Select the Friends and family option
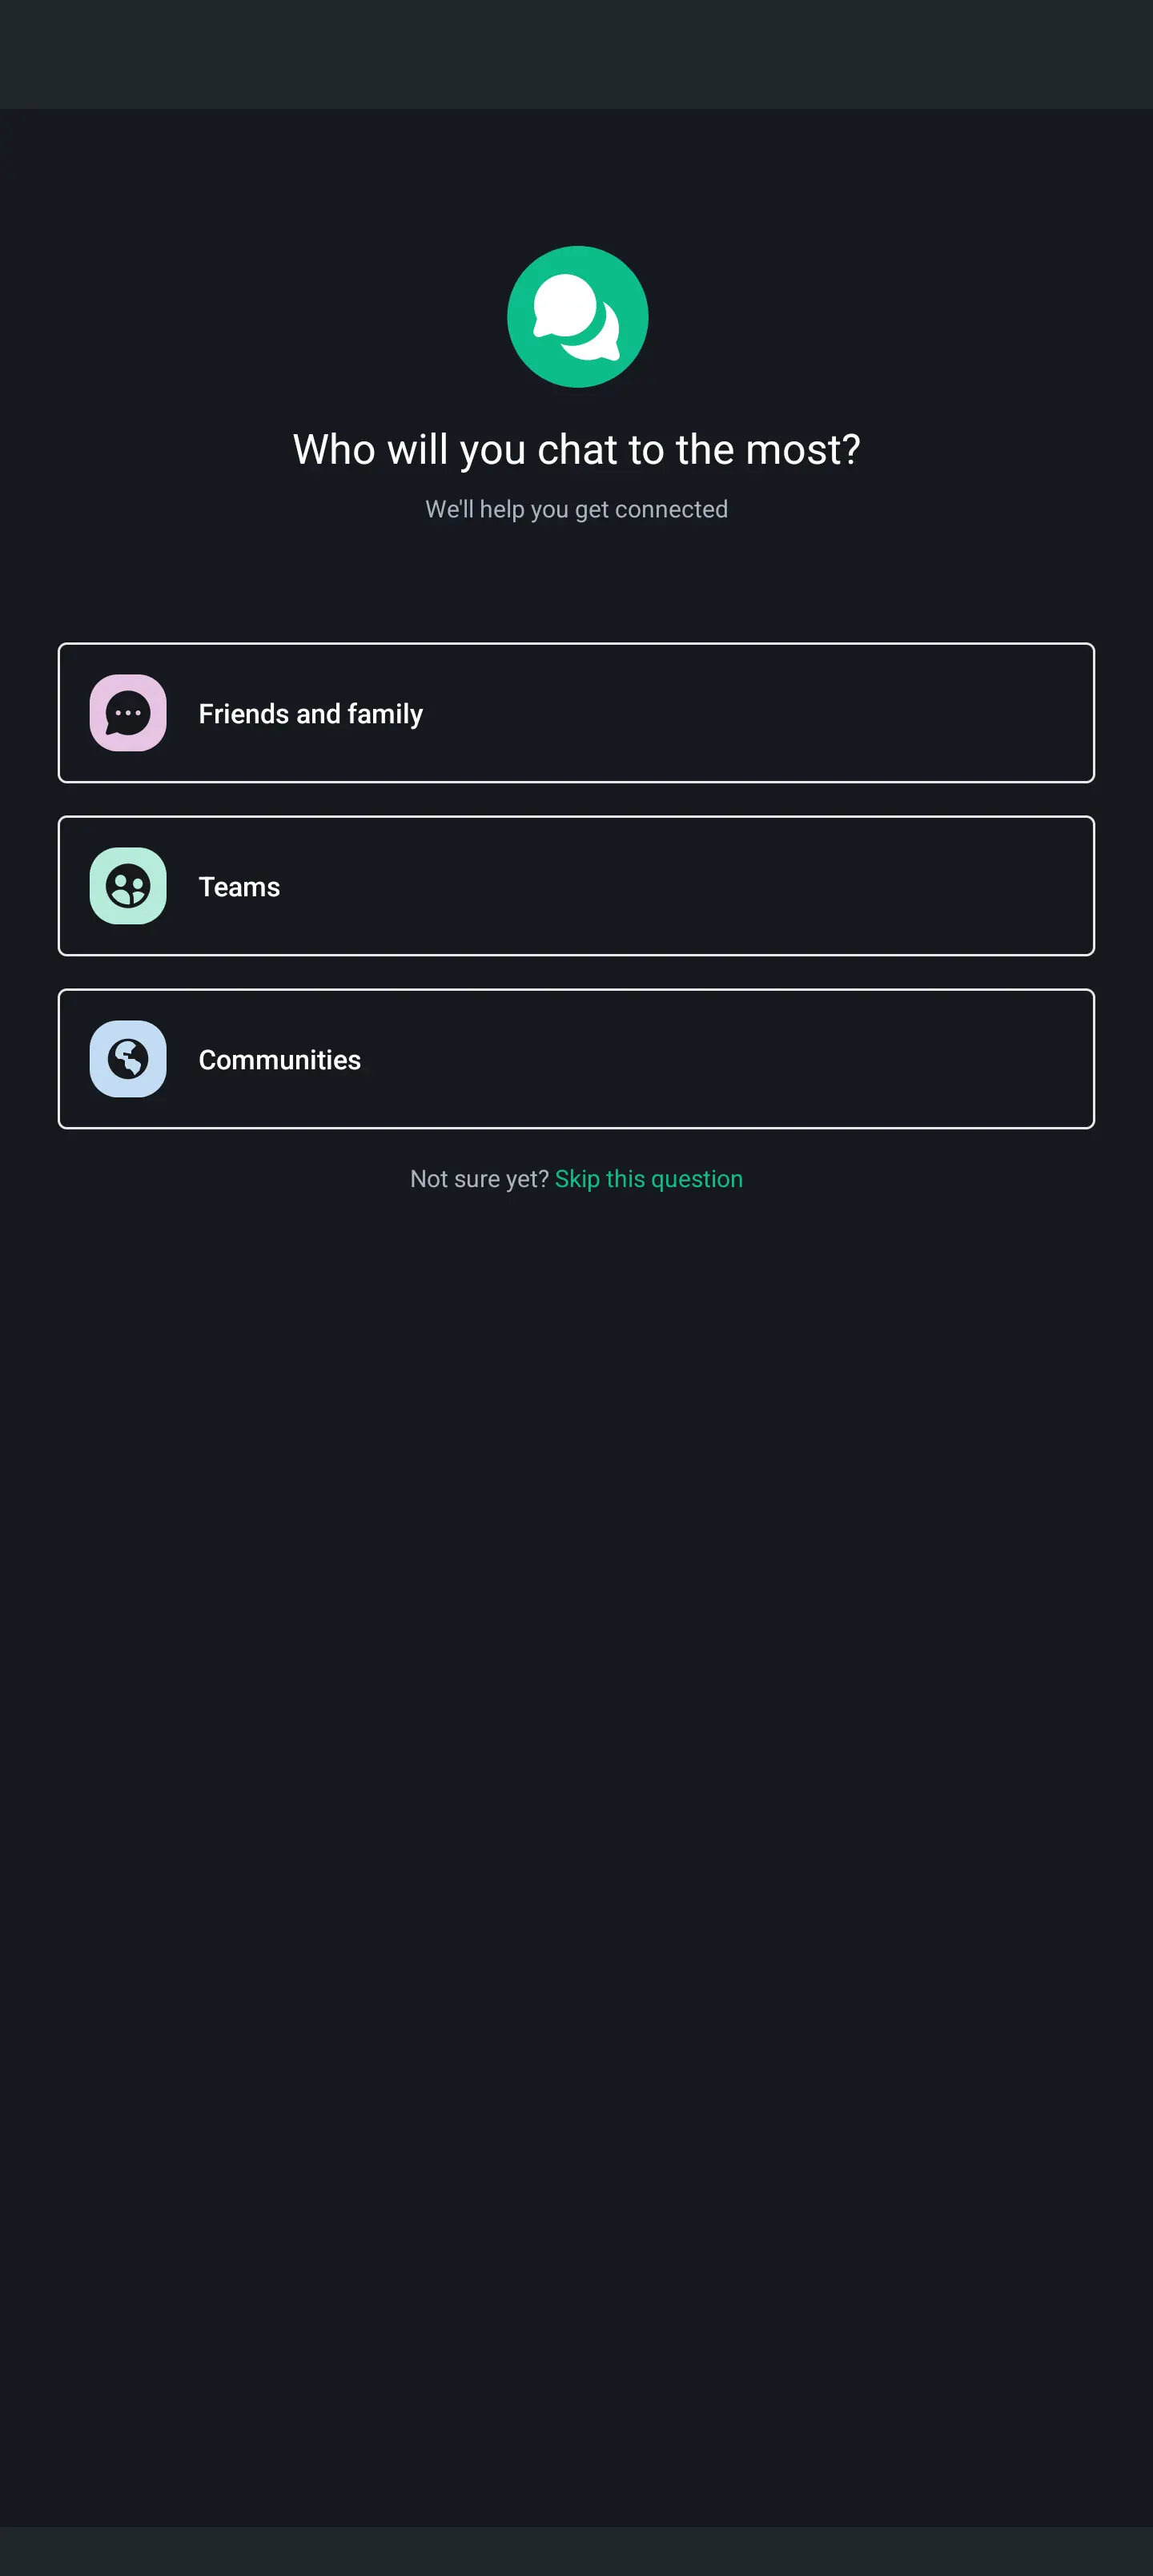This screenshot has height=2576, width=1153. pyautogui.click(x=576, y=713)
